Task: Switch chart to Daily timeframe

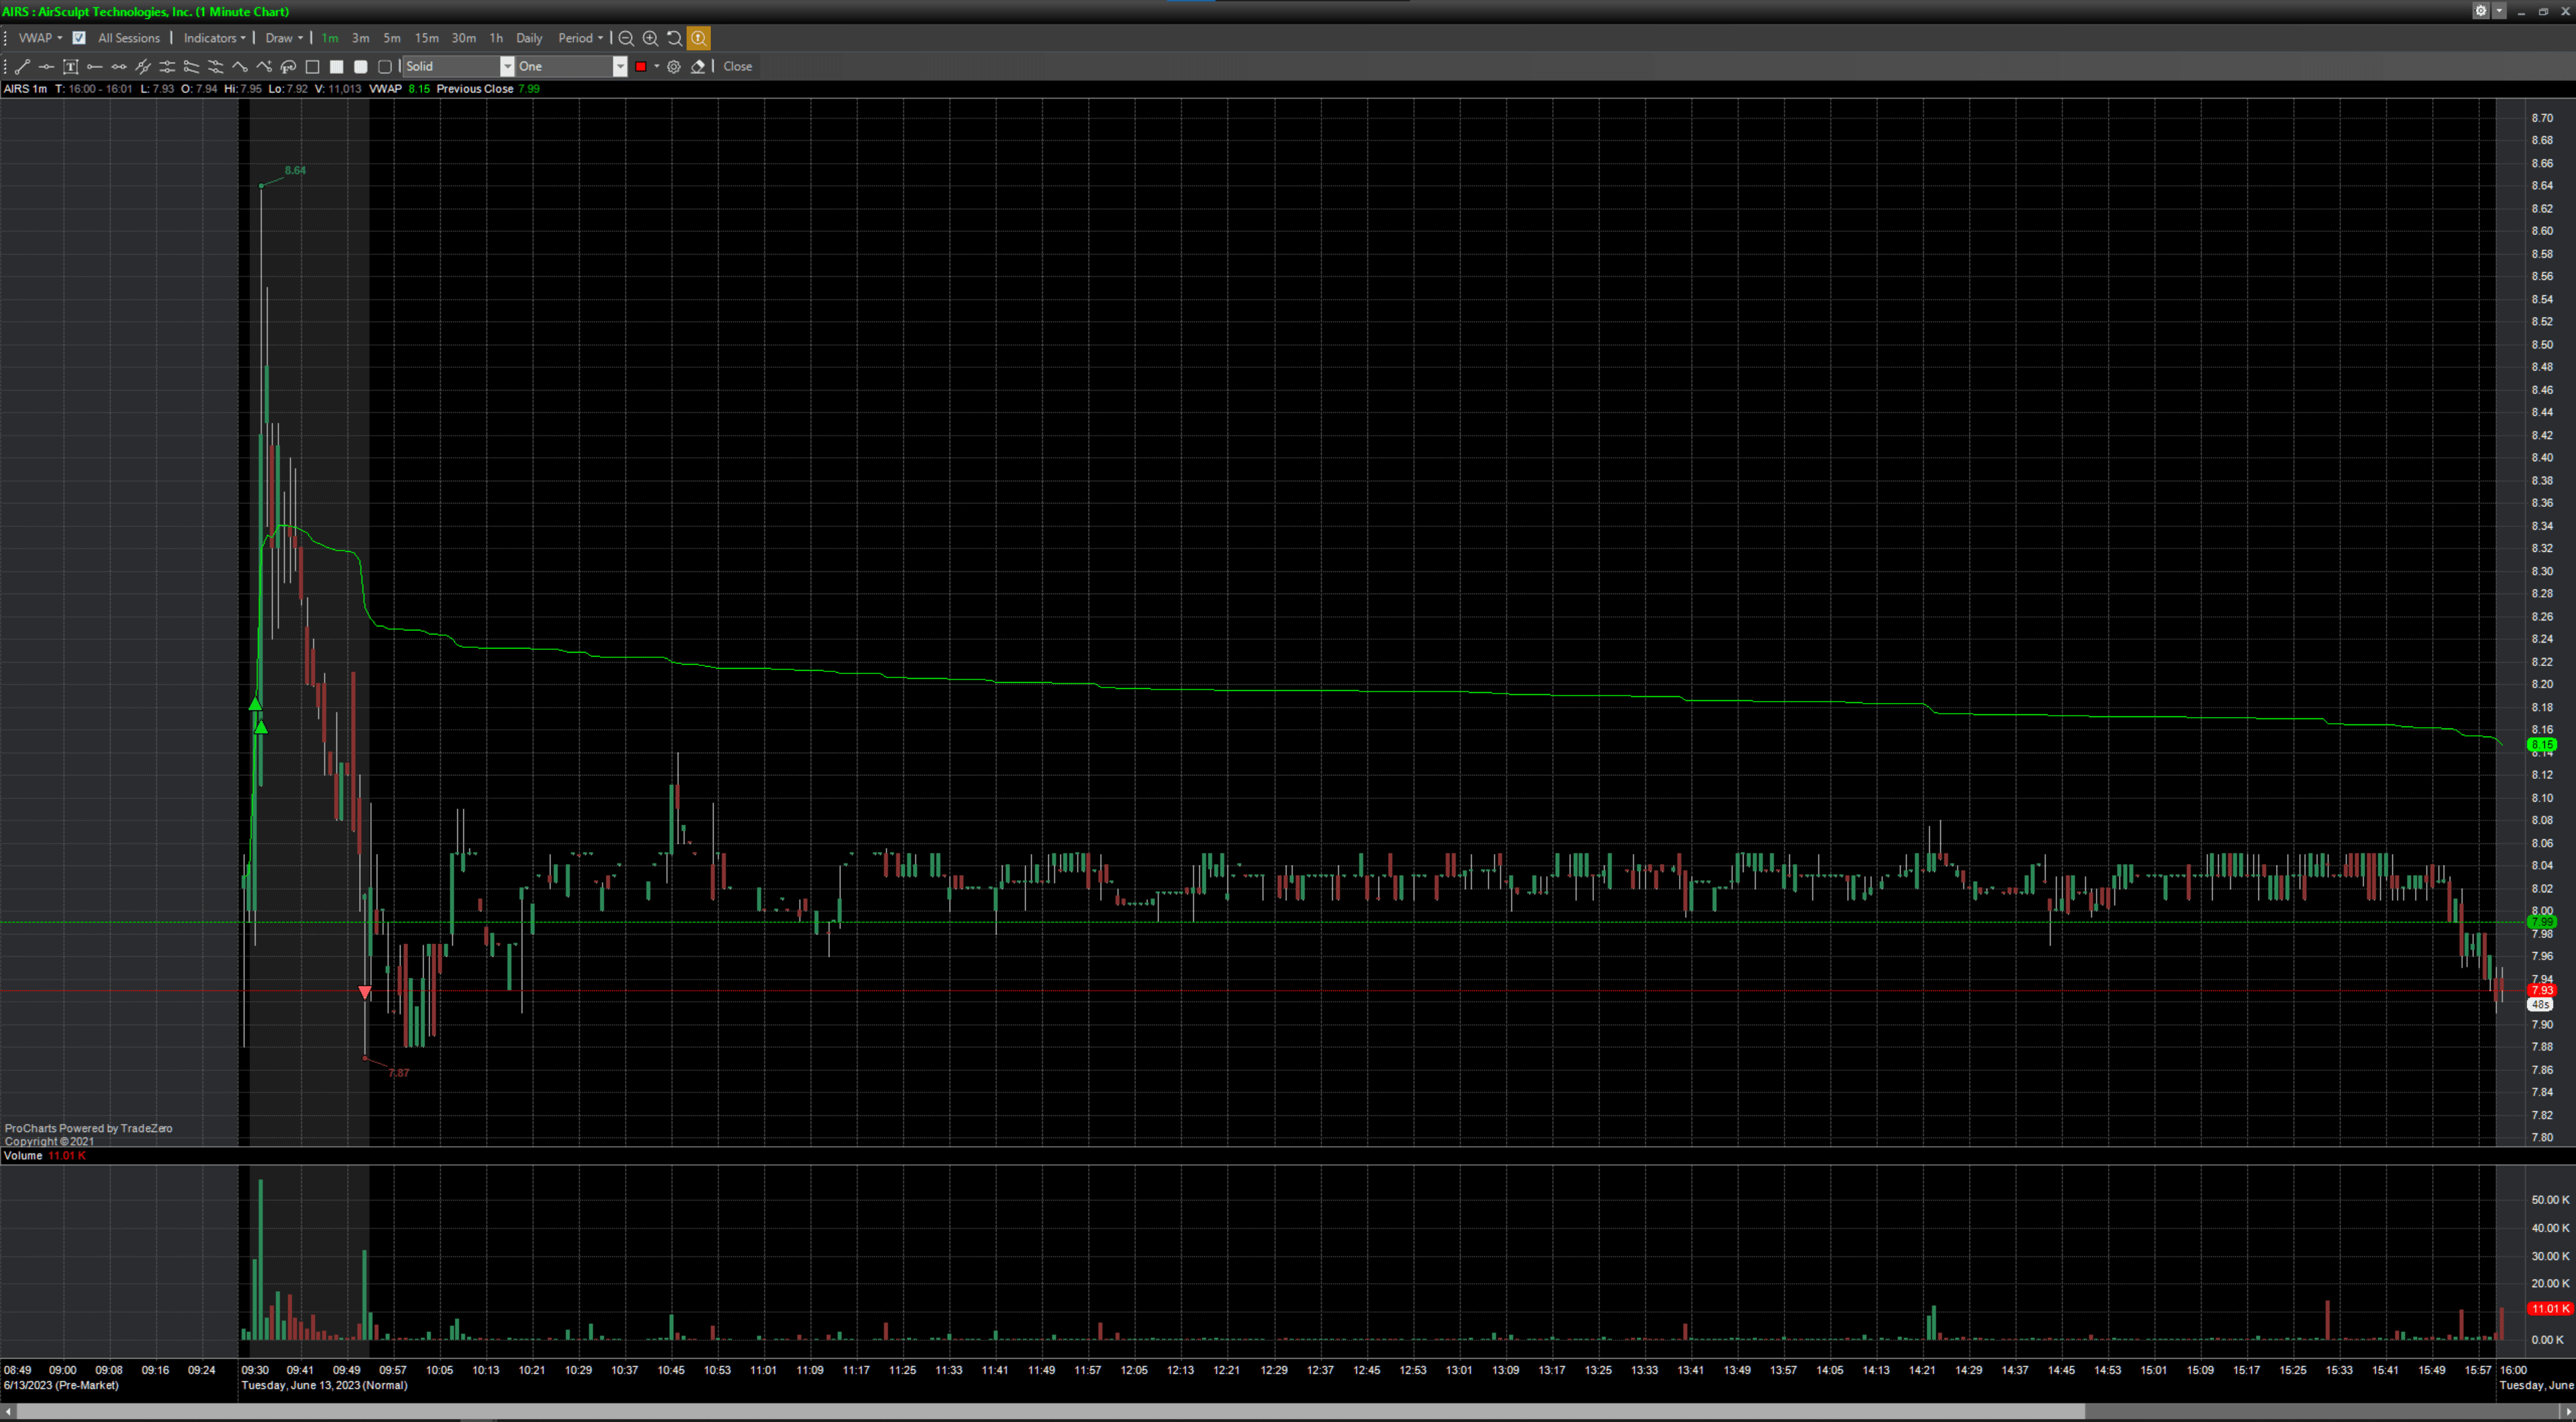Action: tap(528, 38)
